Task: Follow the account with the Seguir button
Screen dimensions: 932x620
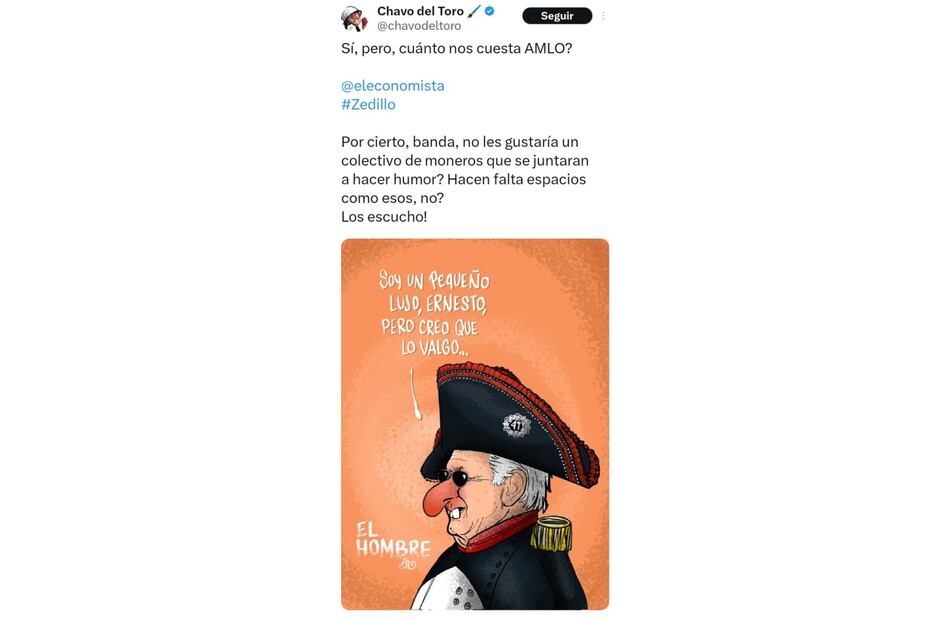Action: tap(557, 16)
